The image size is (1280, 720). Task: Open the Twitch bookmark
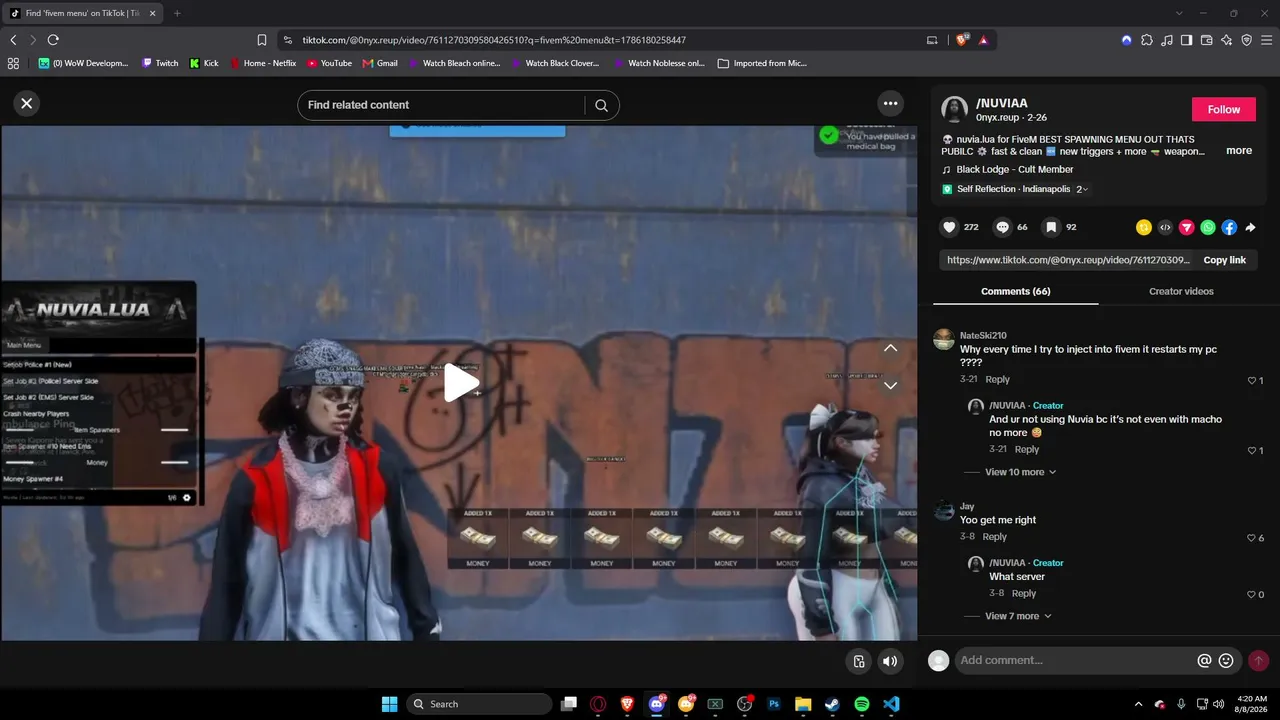160,63
